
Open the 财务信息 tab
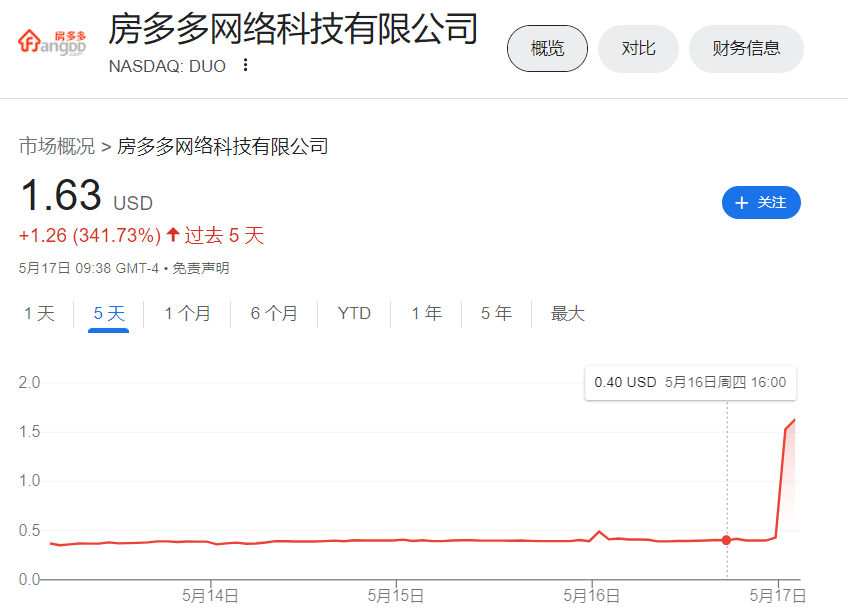[x=746, y=49]
